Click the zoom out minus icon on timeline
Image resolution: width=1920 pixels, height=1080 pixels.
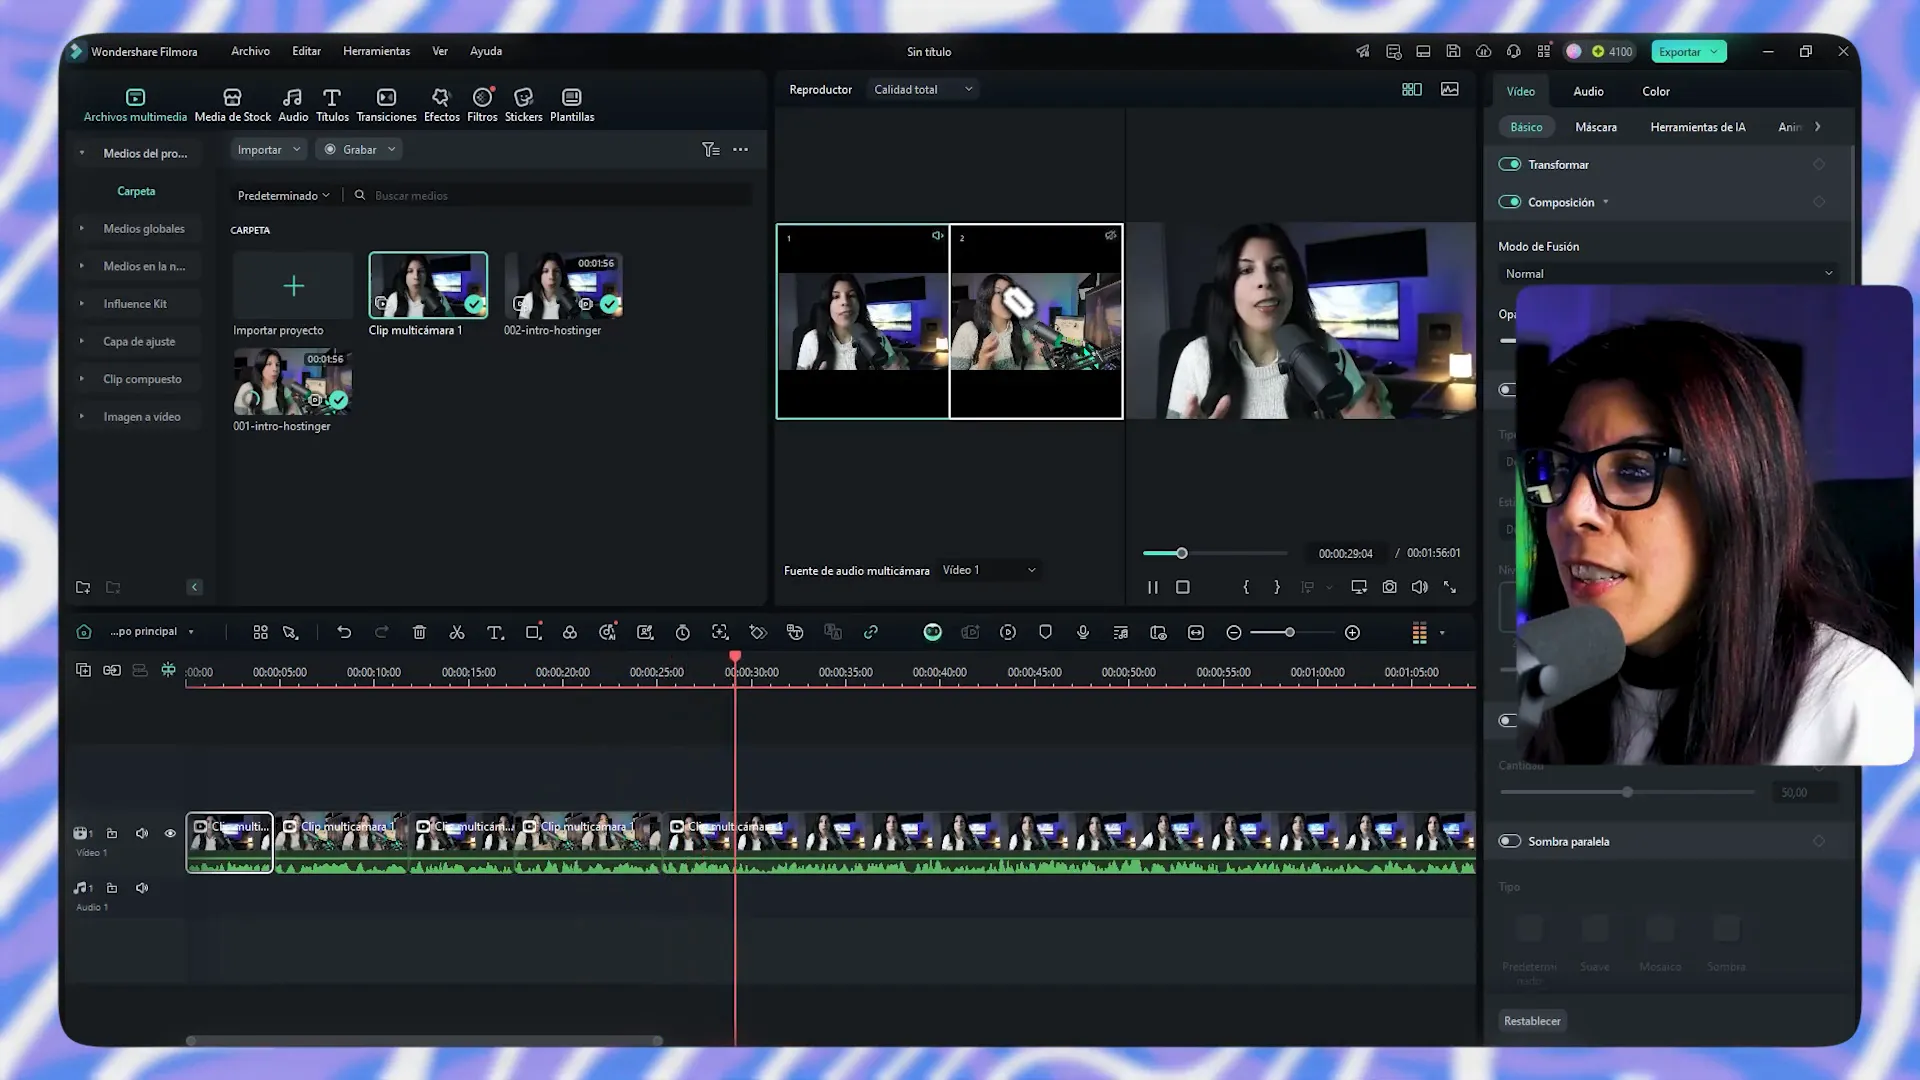[1234, 632]
